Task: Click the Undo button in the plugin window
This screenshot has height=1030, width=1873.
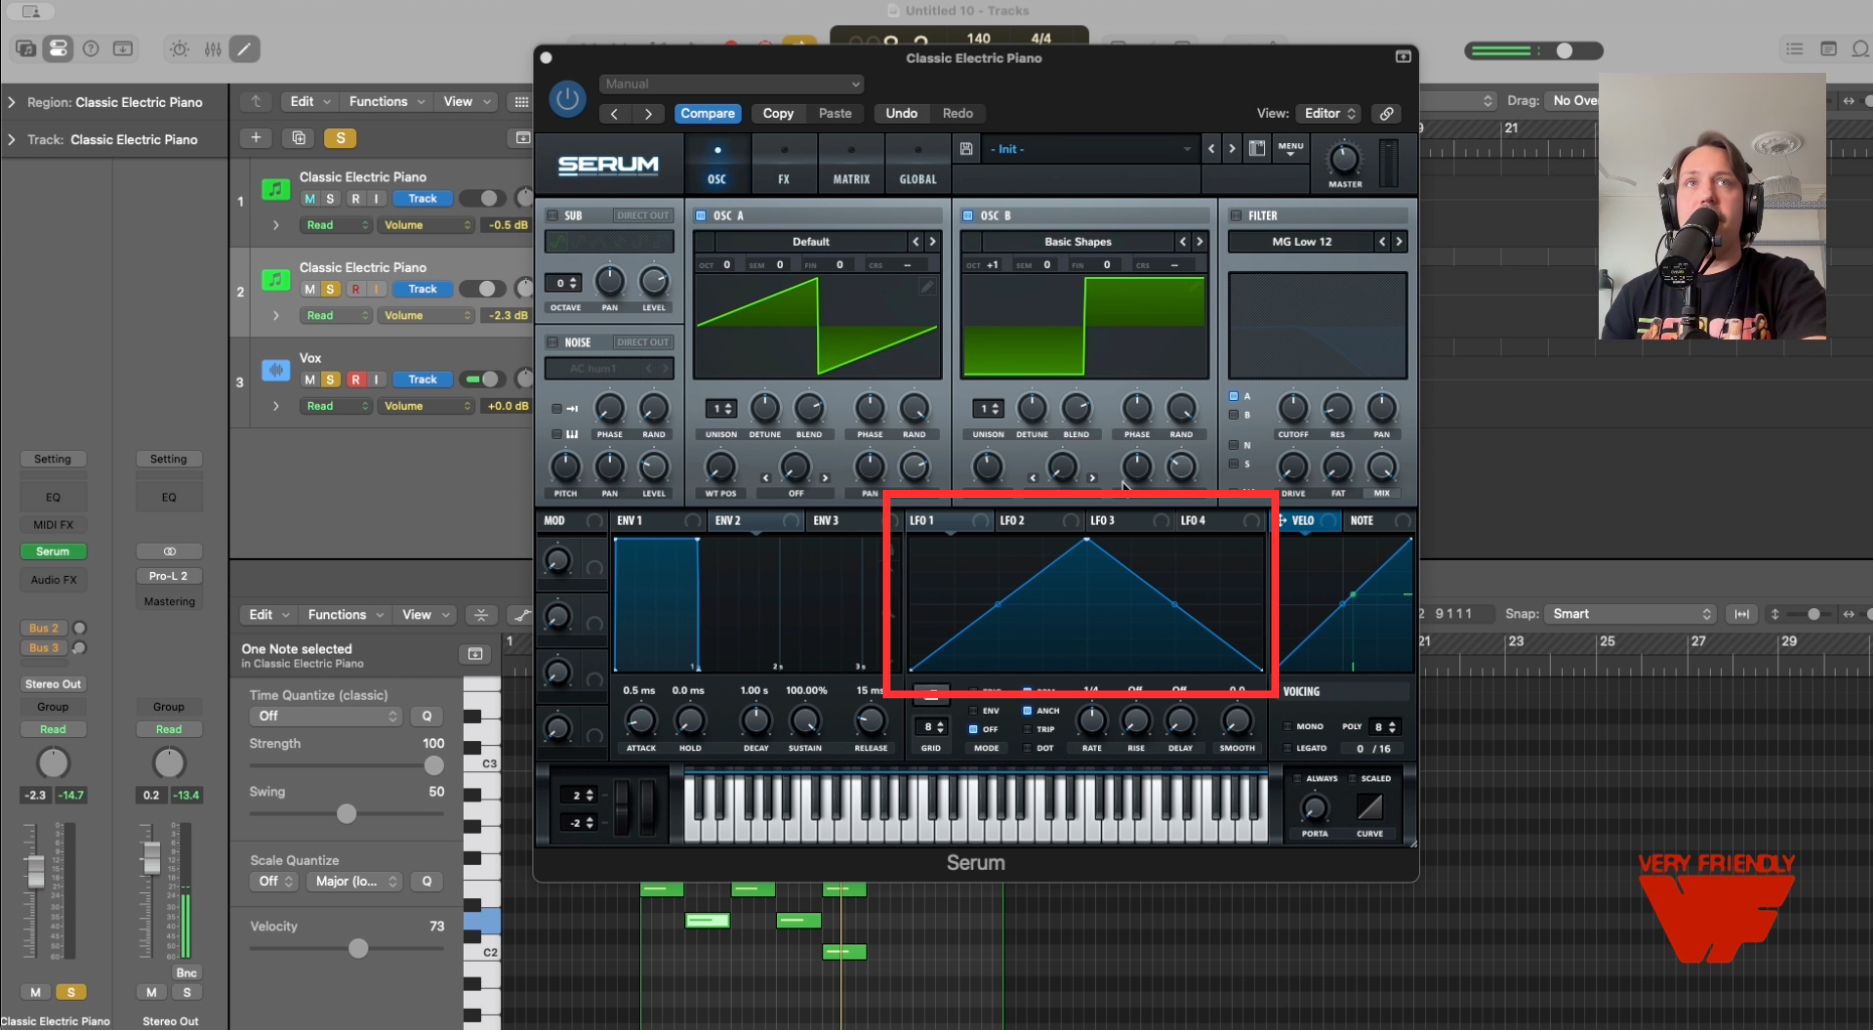Action: [x=899, y=113]
